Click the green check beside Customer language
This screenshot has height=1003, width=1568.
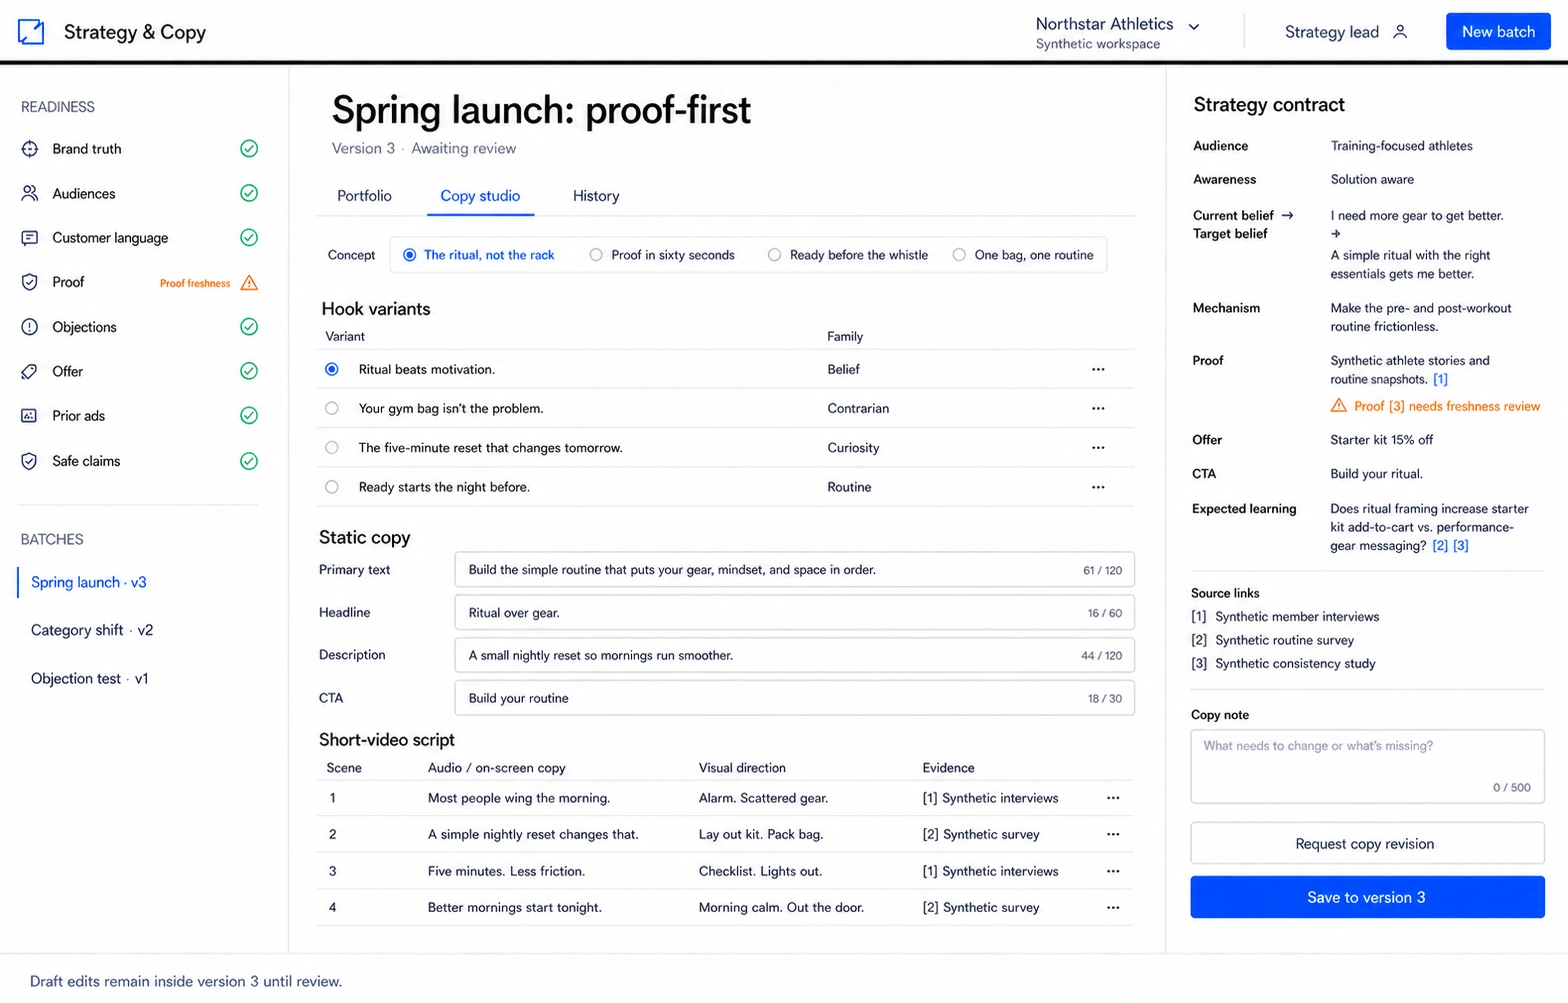click(249, 238)
